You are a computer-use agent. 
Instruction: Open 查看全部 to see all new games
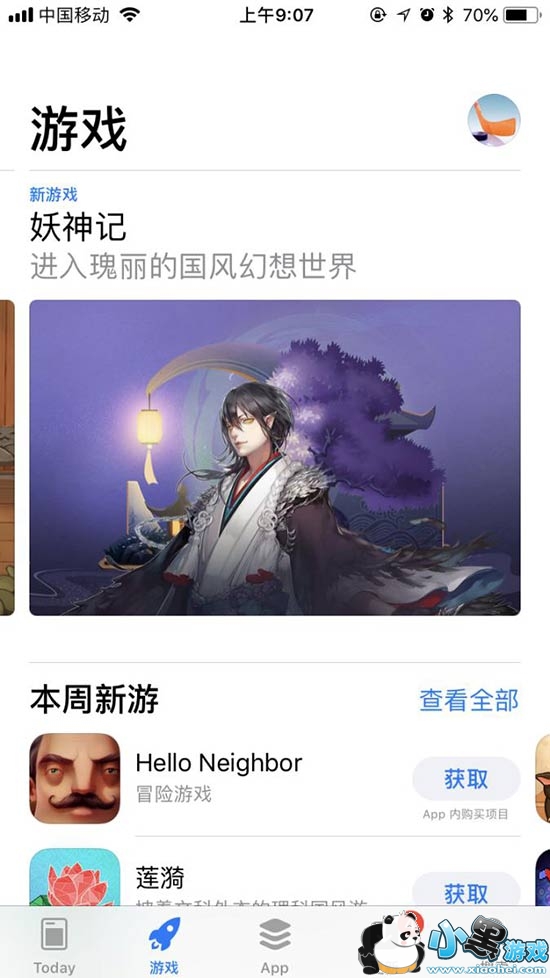coord(469,700)
